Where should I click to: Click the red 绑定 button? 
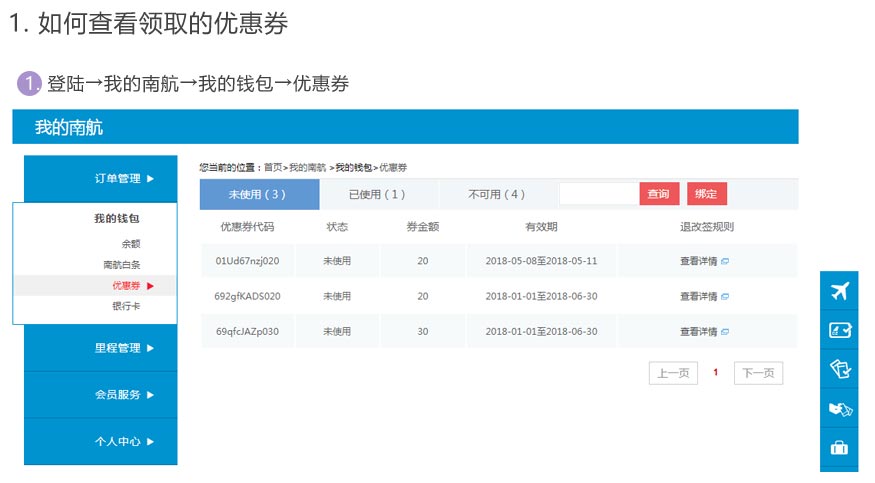click(x=706, y=194)
